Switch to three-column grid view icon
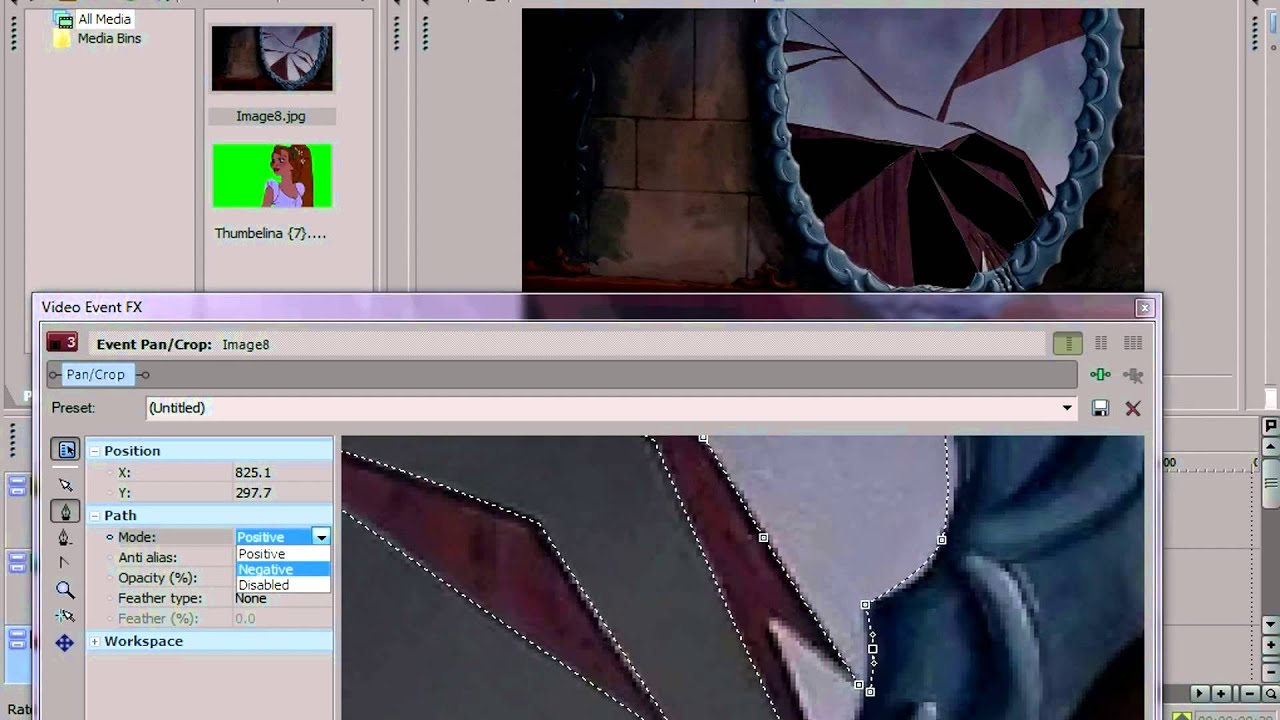This screenshot has height=720, width=1280. click(1133, 343)
